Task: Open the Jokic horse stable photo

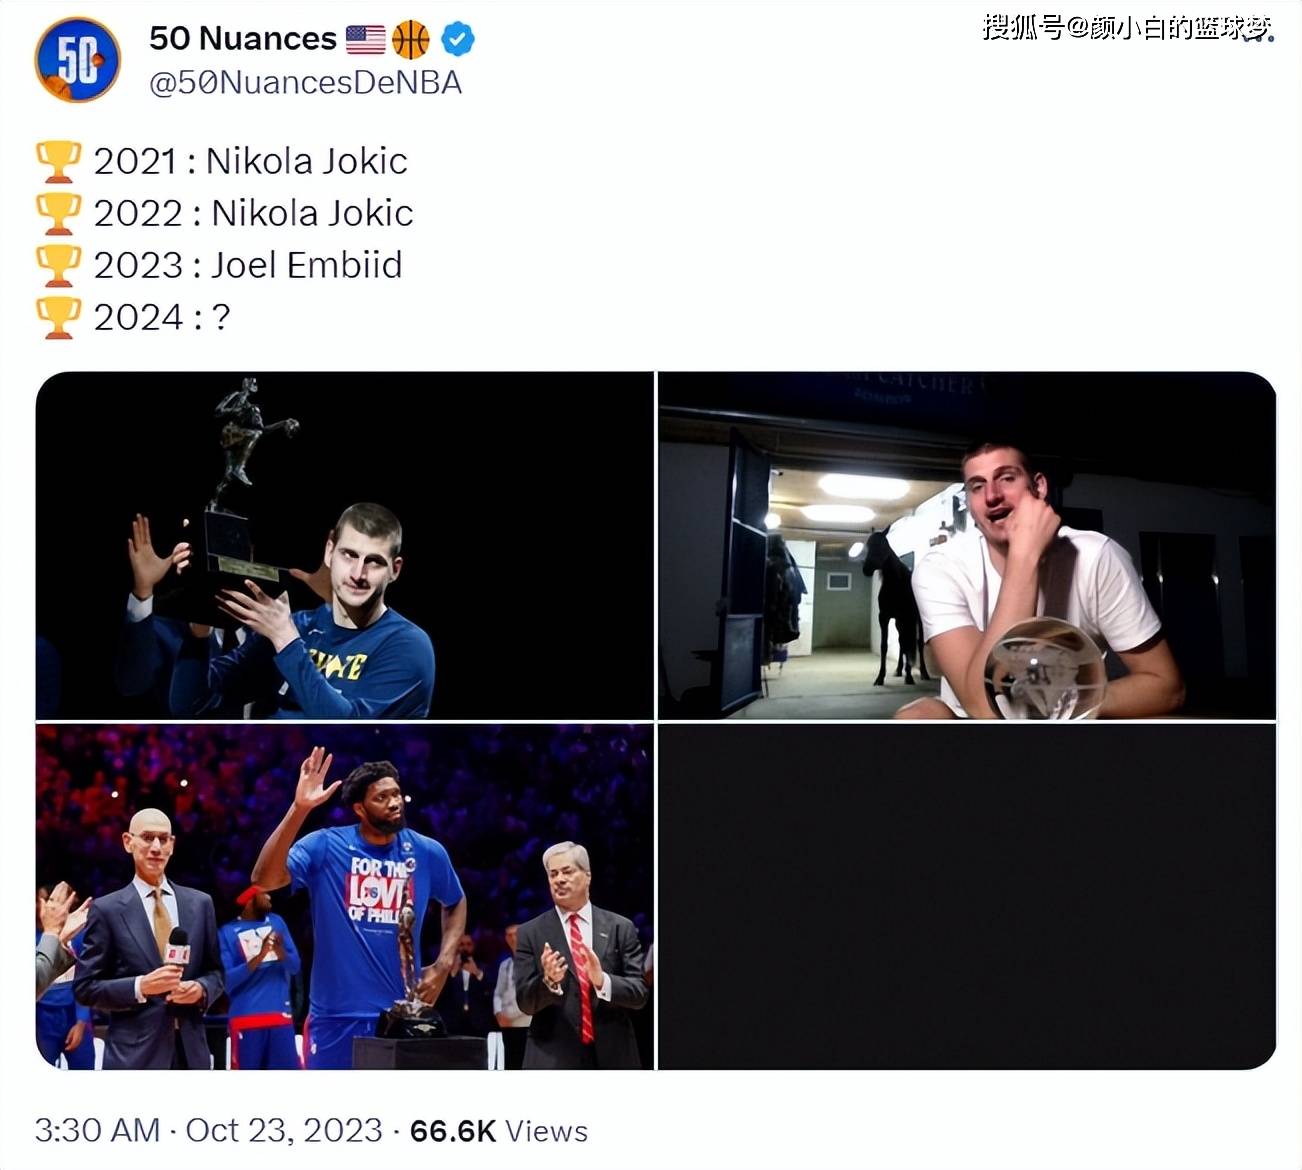Action: coord(967,545)
